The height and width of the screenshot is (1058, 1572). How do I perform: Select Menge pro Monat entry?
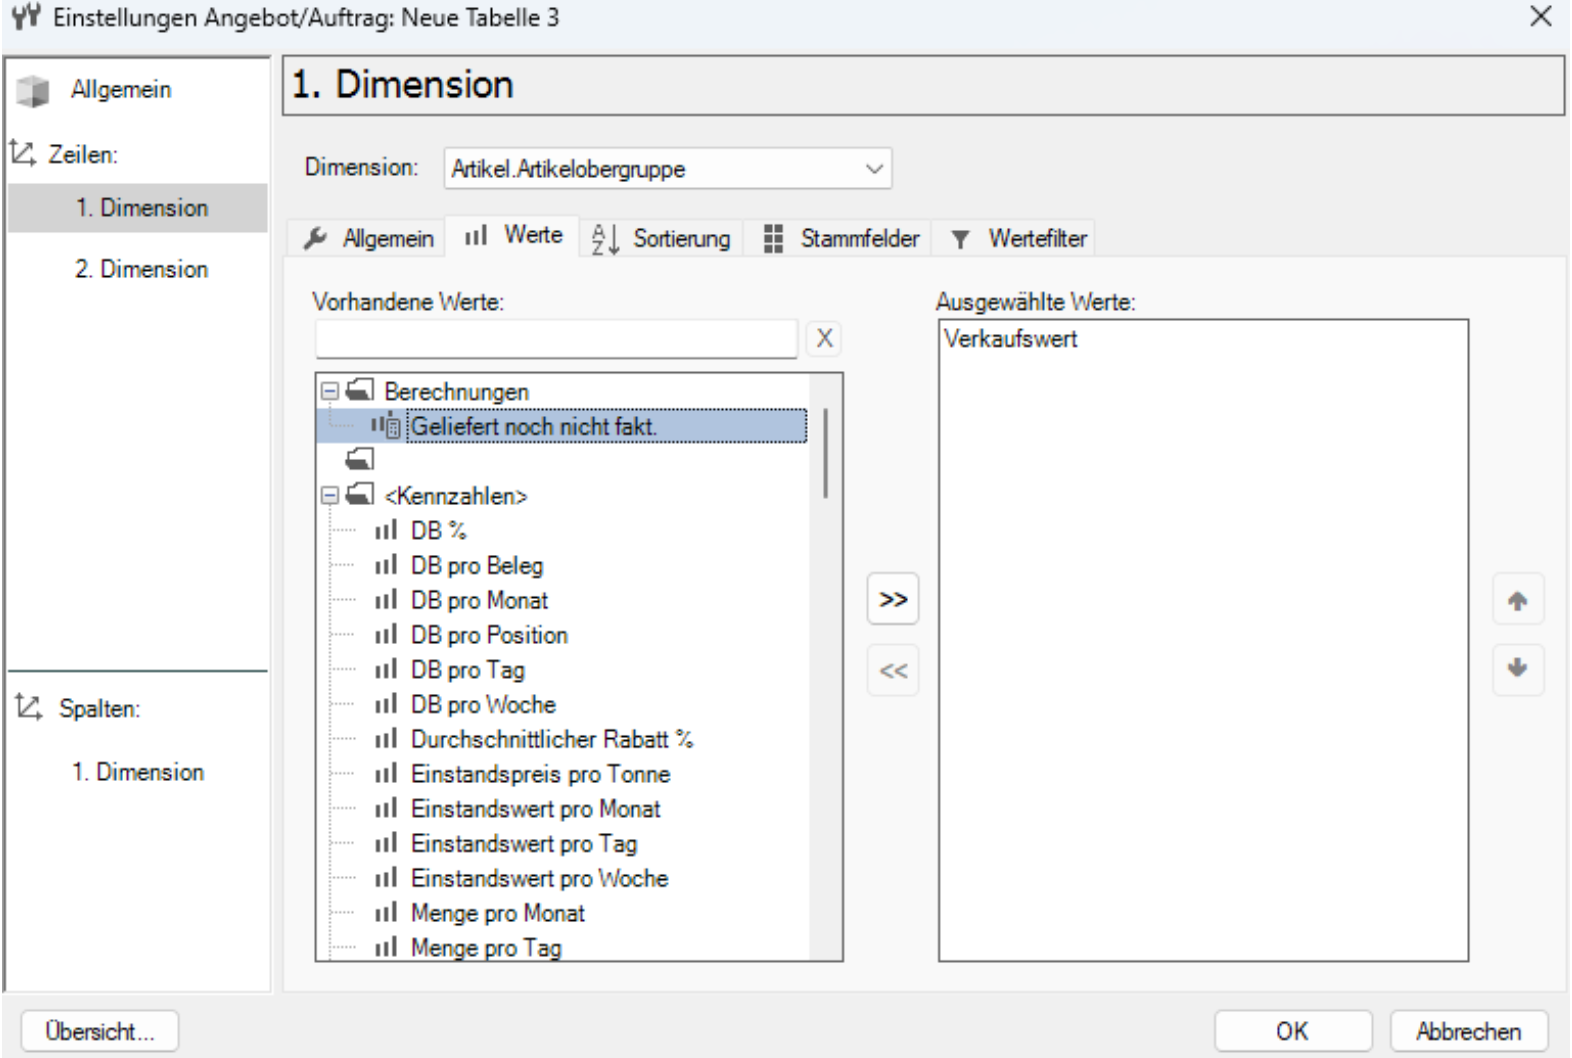[497, 913]
